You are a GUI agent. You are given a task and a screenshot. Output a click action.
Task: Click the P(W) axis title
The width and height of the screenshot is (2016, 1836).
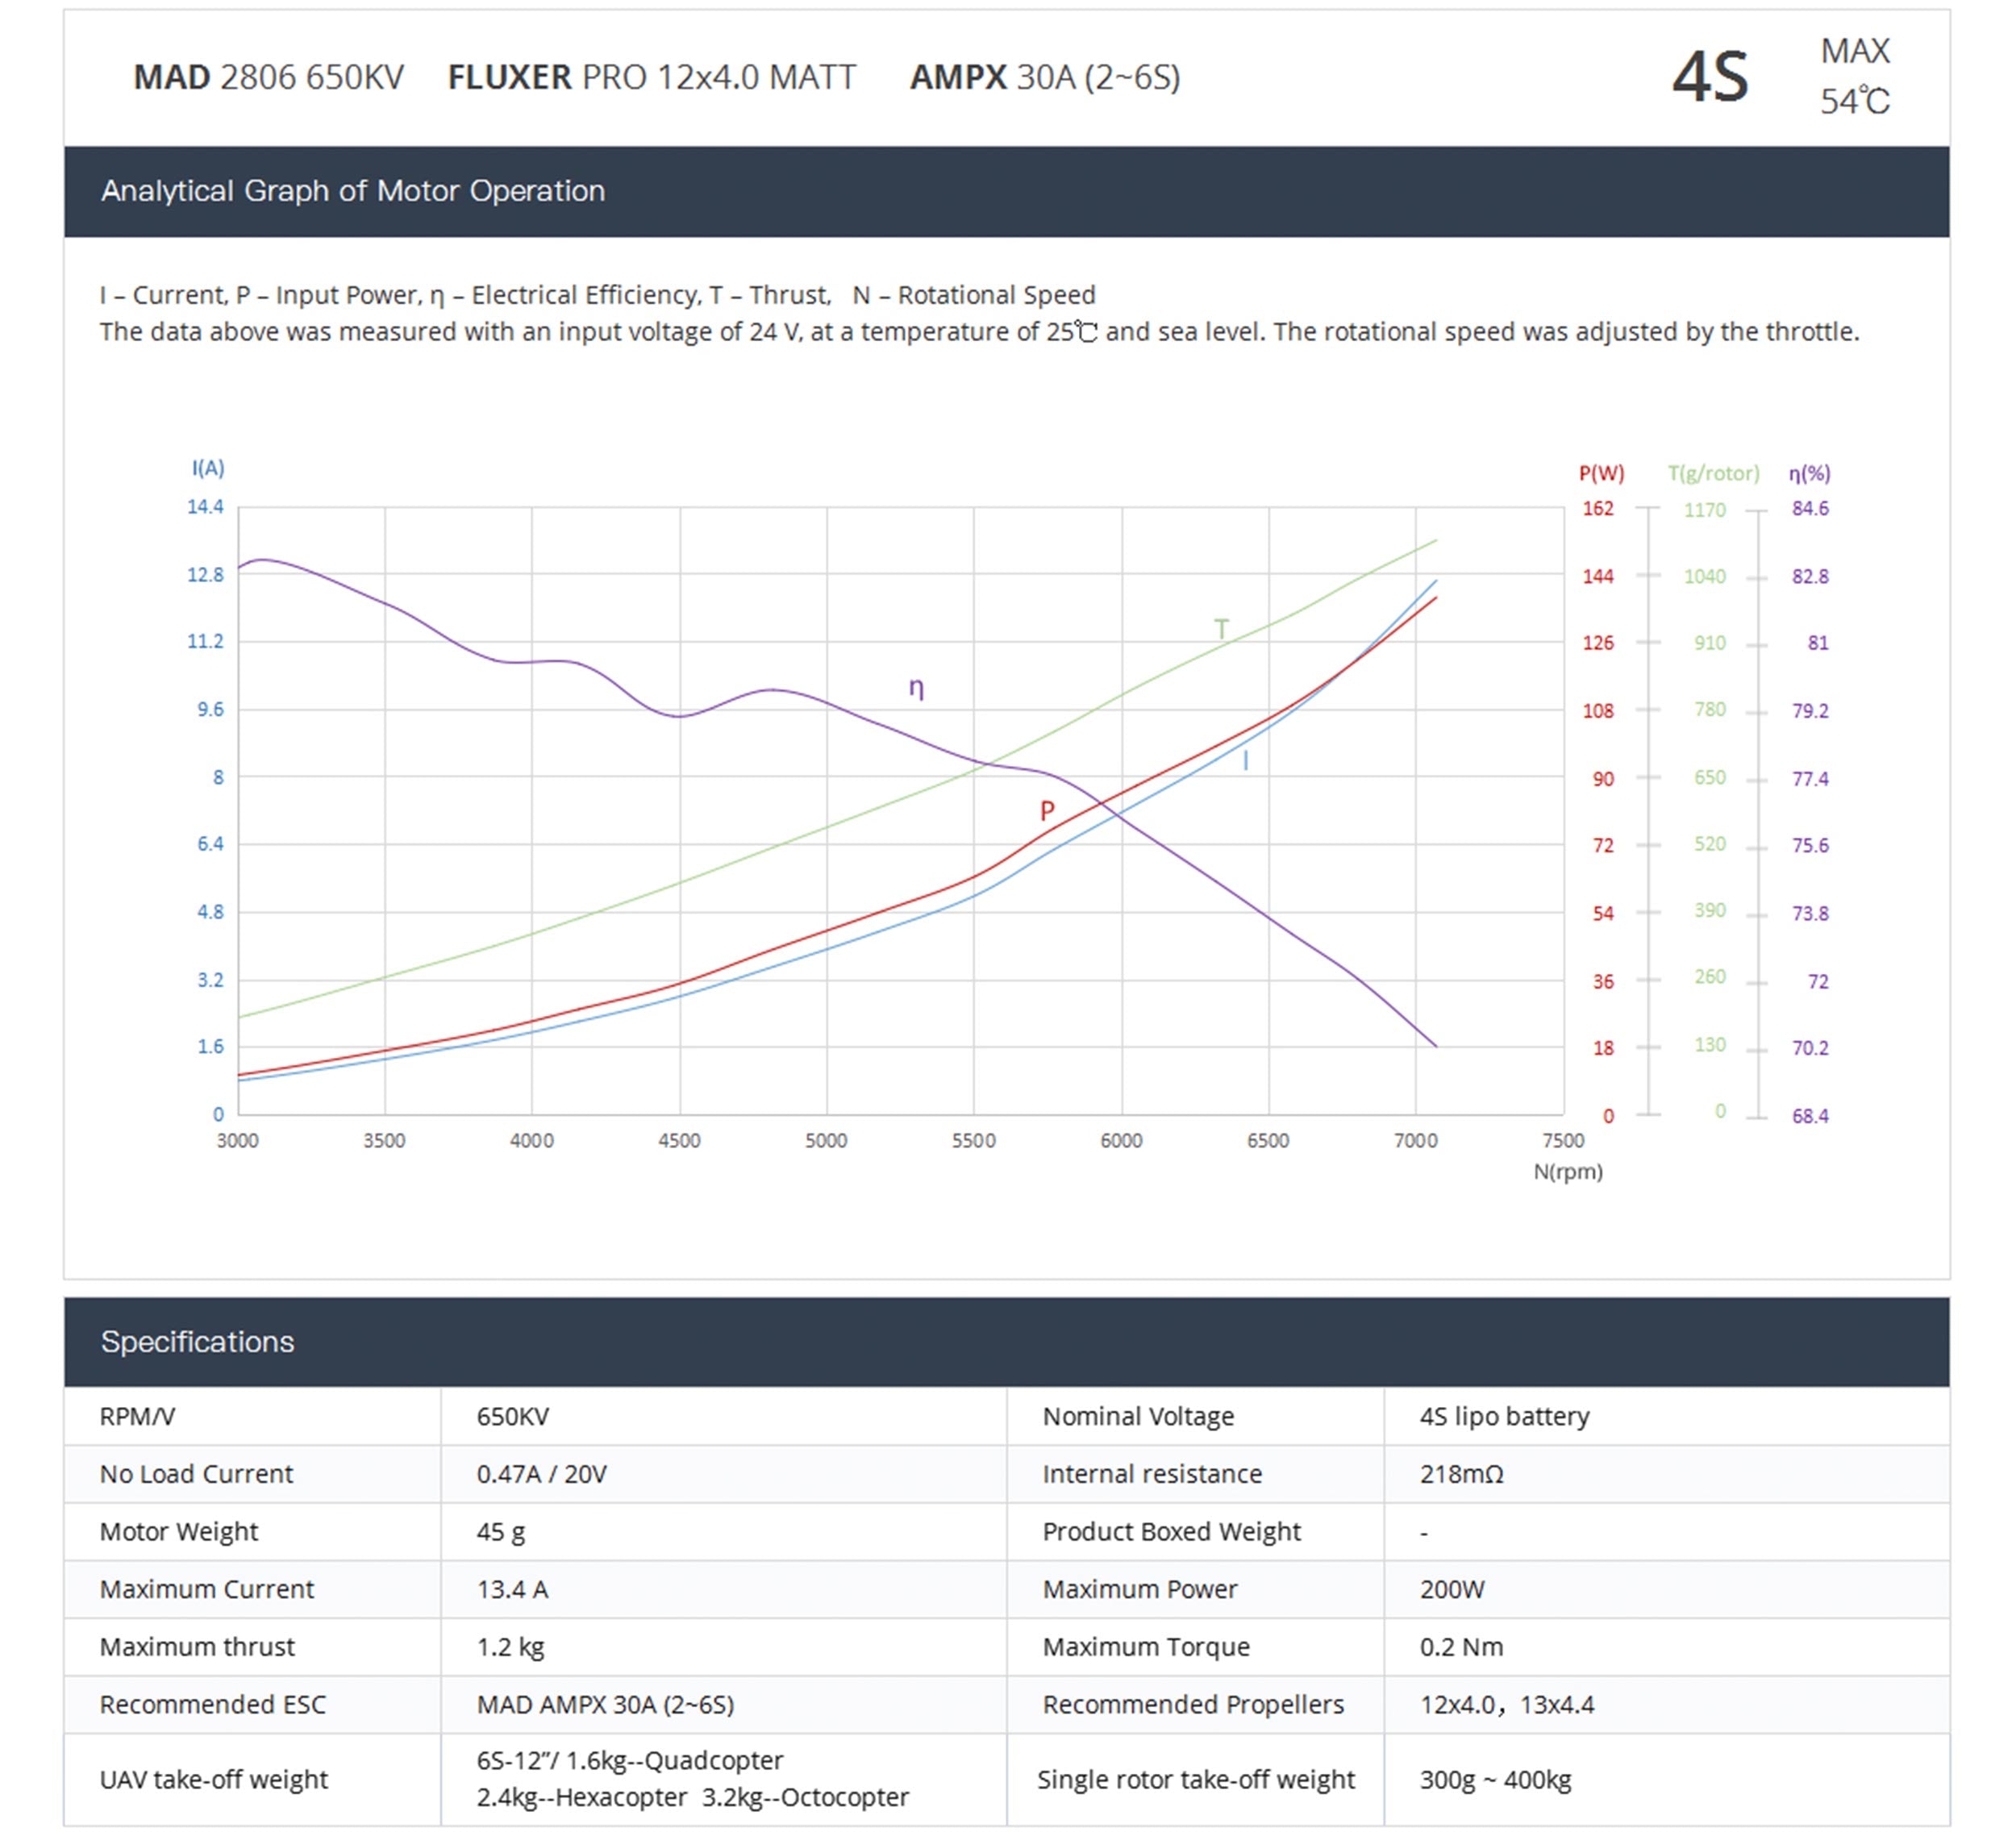(x=1601, y=473)
